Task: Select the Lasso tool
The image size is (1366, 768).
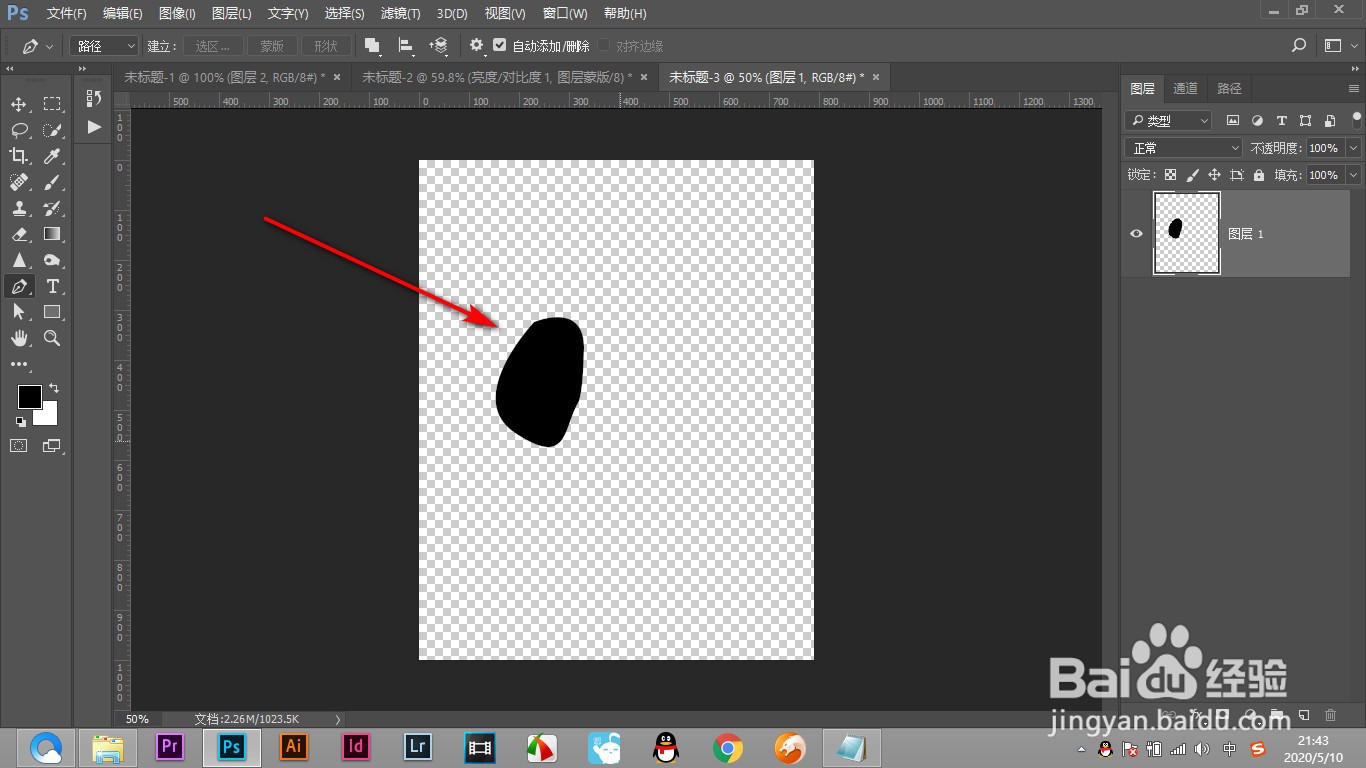Action: [x=18, y=130]
